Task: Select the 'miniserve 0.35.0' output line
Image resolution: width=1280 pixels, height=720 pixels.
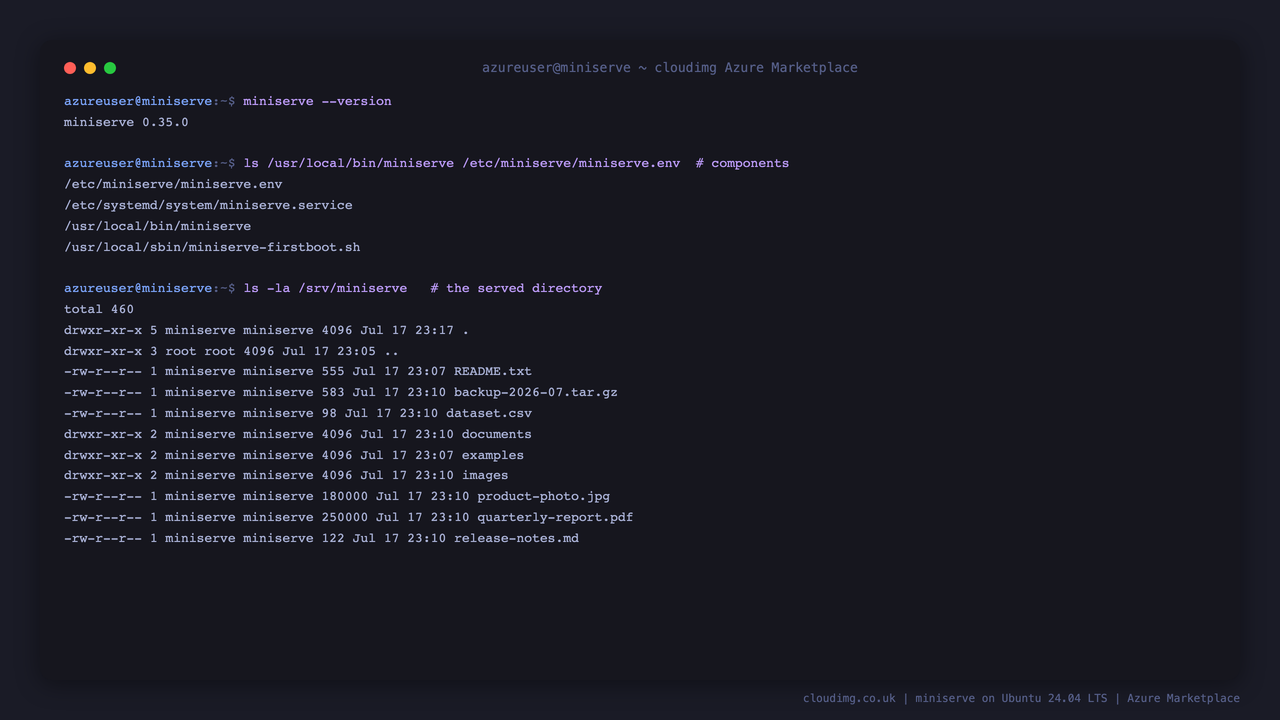Action: point(126,122)
